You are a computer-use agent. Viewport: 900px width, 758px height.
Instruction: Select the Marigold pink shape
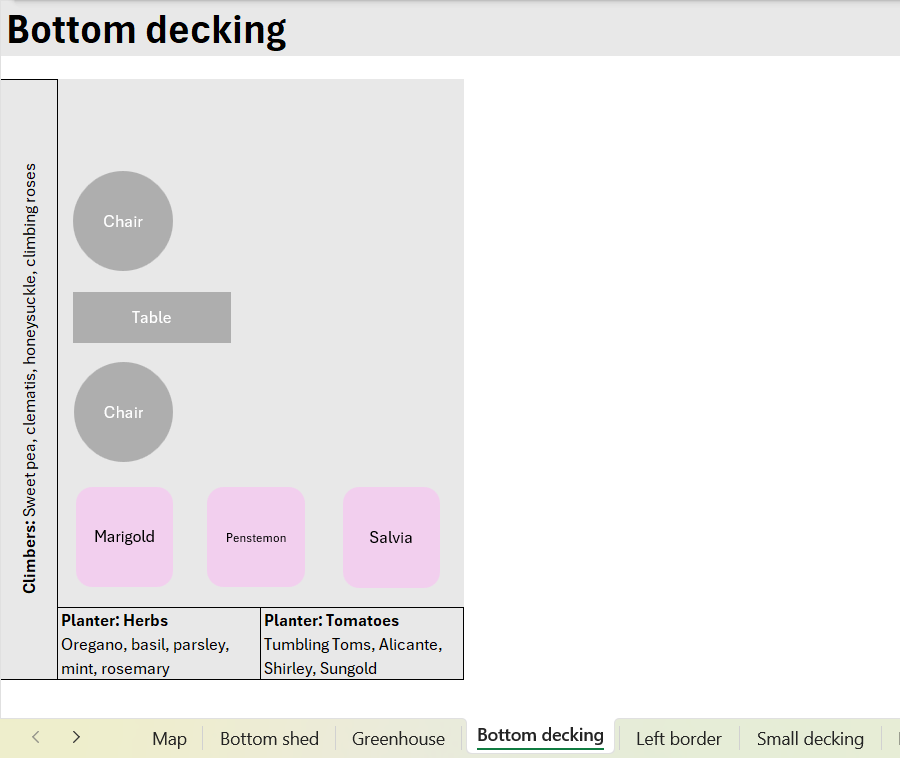[x=125, y=537]
